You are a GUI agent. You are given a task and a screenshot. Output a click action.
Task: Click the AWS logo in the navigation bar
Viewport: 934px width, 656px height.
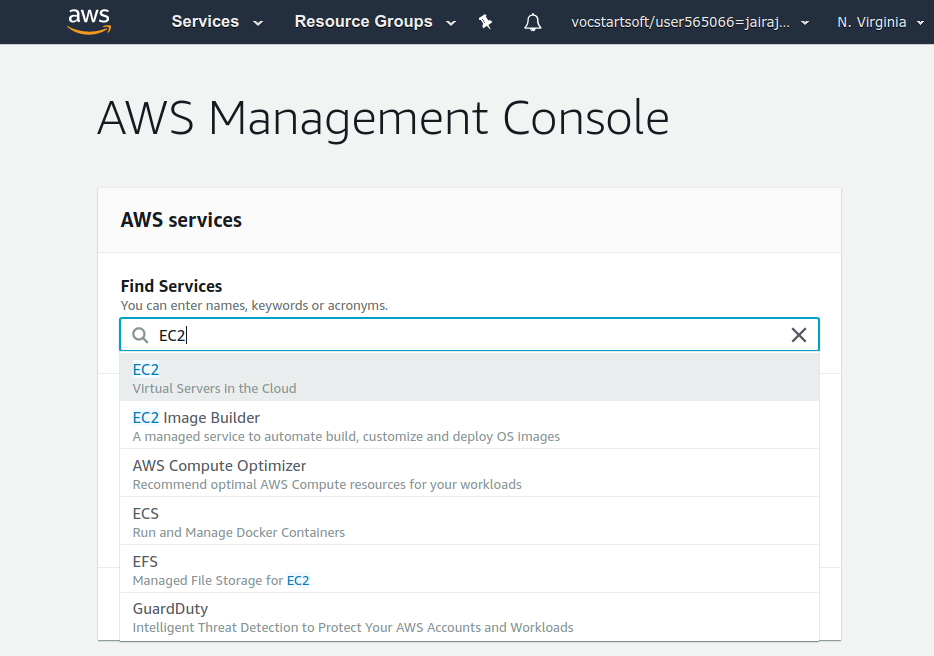click(88, 21)
